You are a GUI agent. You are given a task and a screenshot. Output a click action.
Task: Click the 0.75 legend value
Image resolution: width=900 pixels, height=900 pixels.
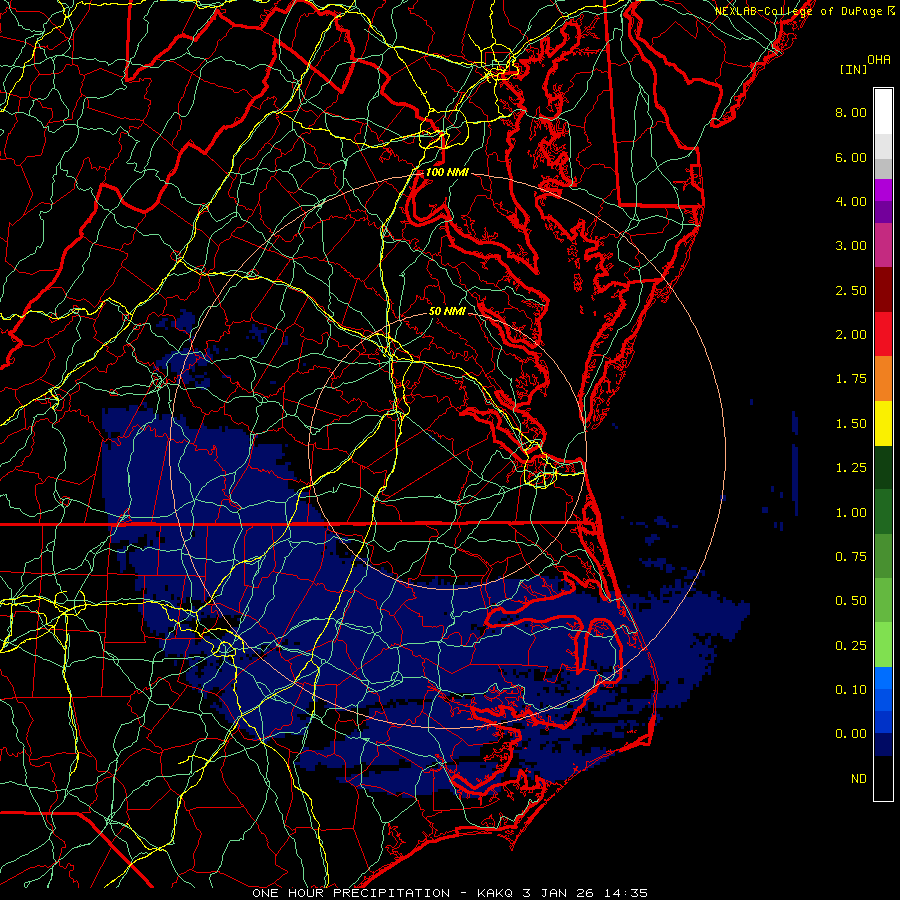[851, 557]
